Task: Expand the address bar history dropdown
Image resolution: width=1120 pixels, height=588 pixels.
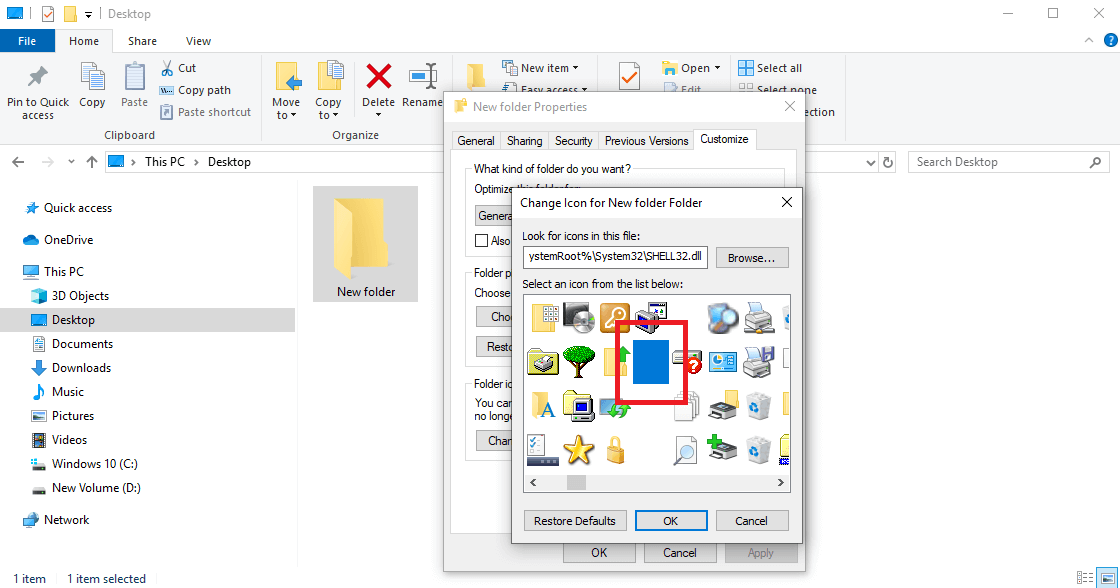Action: point(871,162)
